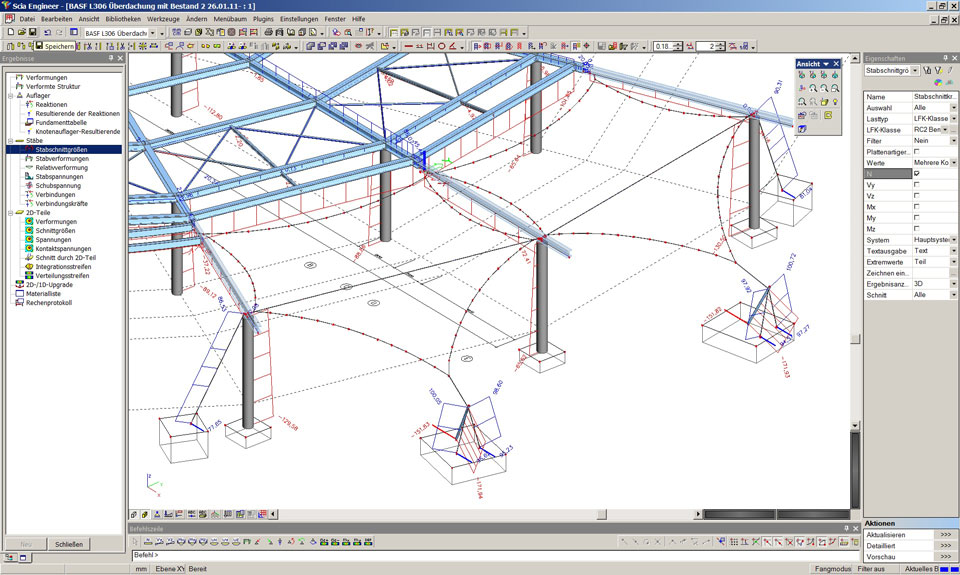Collapse the Stäbe tree node
This screenshot has width=960, height=575.
[10, 141]
